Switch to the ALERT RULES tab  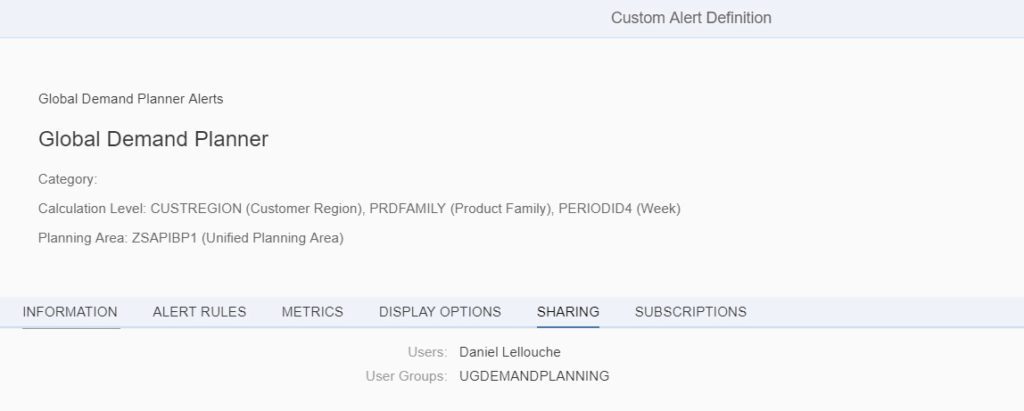pos(199,312)
